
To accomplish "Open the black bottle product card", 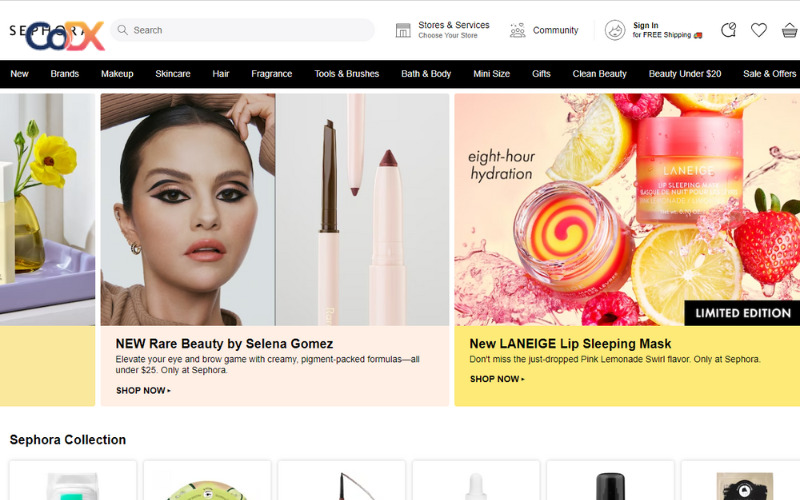I will 610,480.
